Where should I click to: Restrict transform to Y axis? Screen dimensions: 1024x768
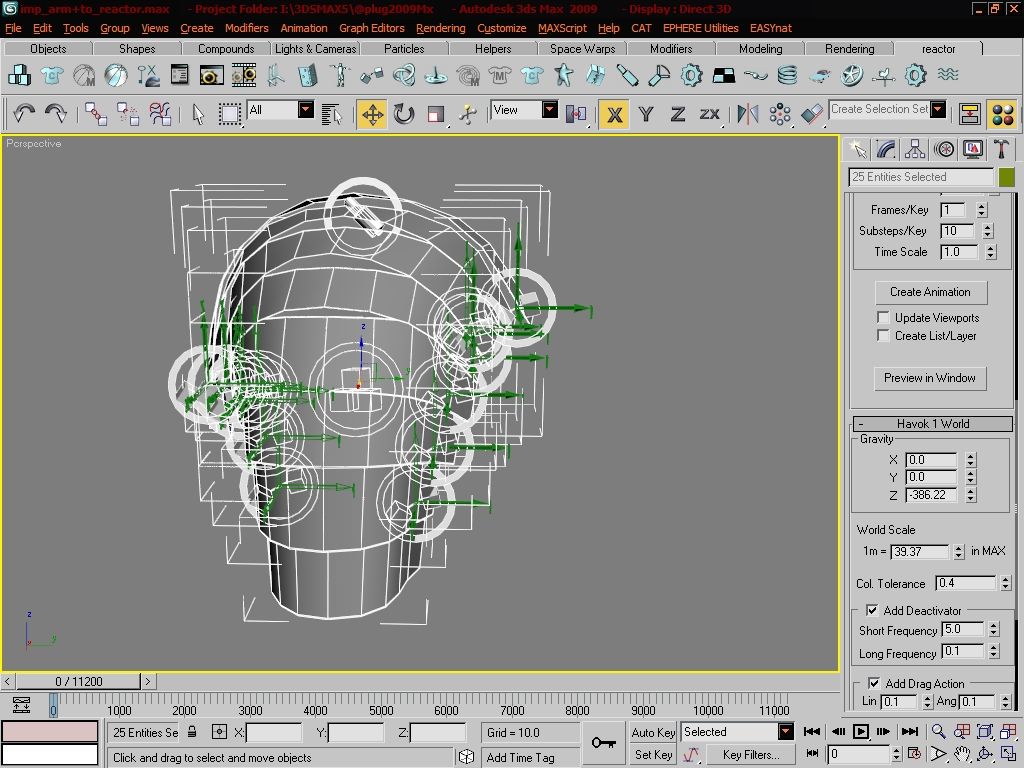[x=646, y=114]
